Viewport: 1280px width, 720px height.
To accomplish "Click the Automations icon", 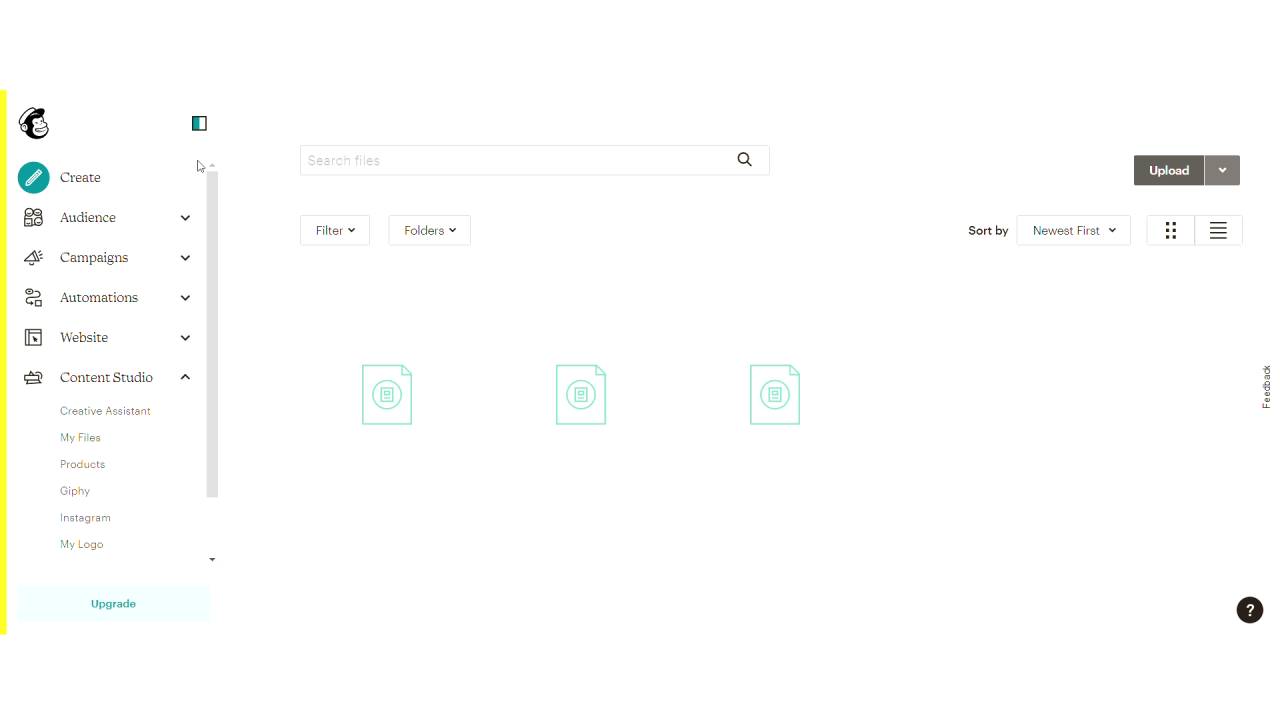I will pyautogui.click(x=32, y=297).
